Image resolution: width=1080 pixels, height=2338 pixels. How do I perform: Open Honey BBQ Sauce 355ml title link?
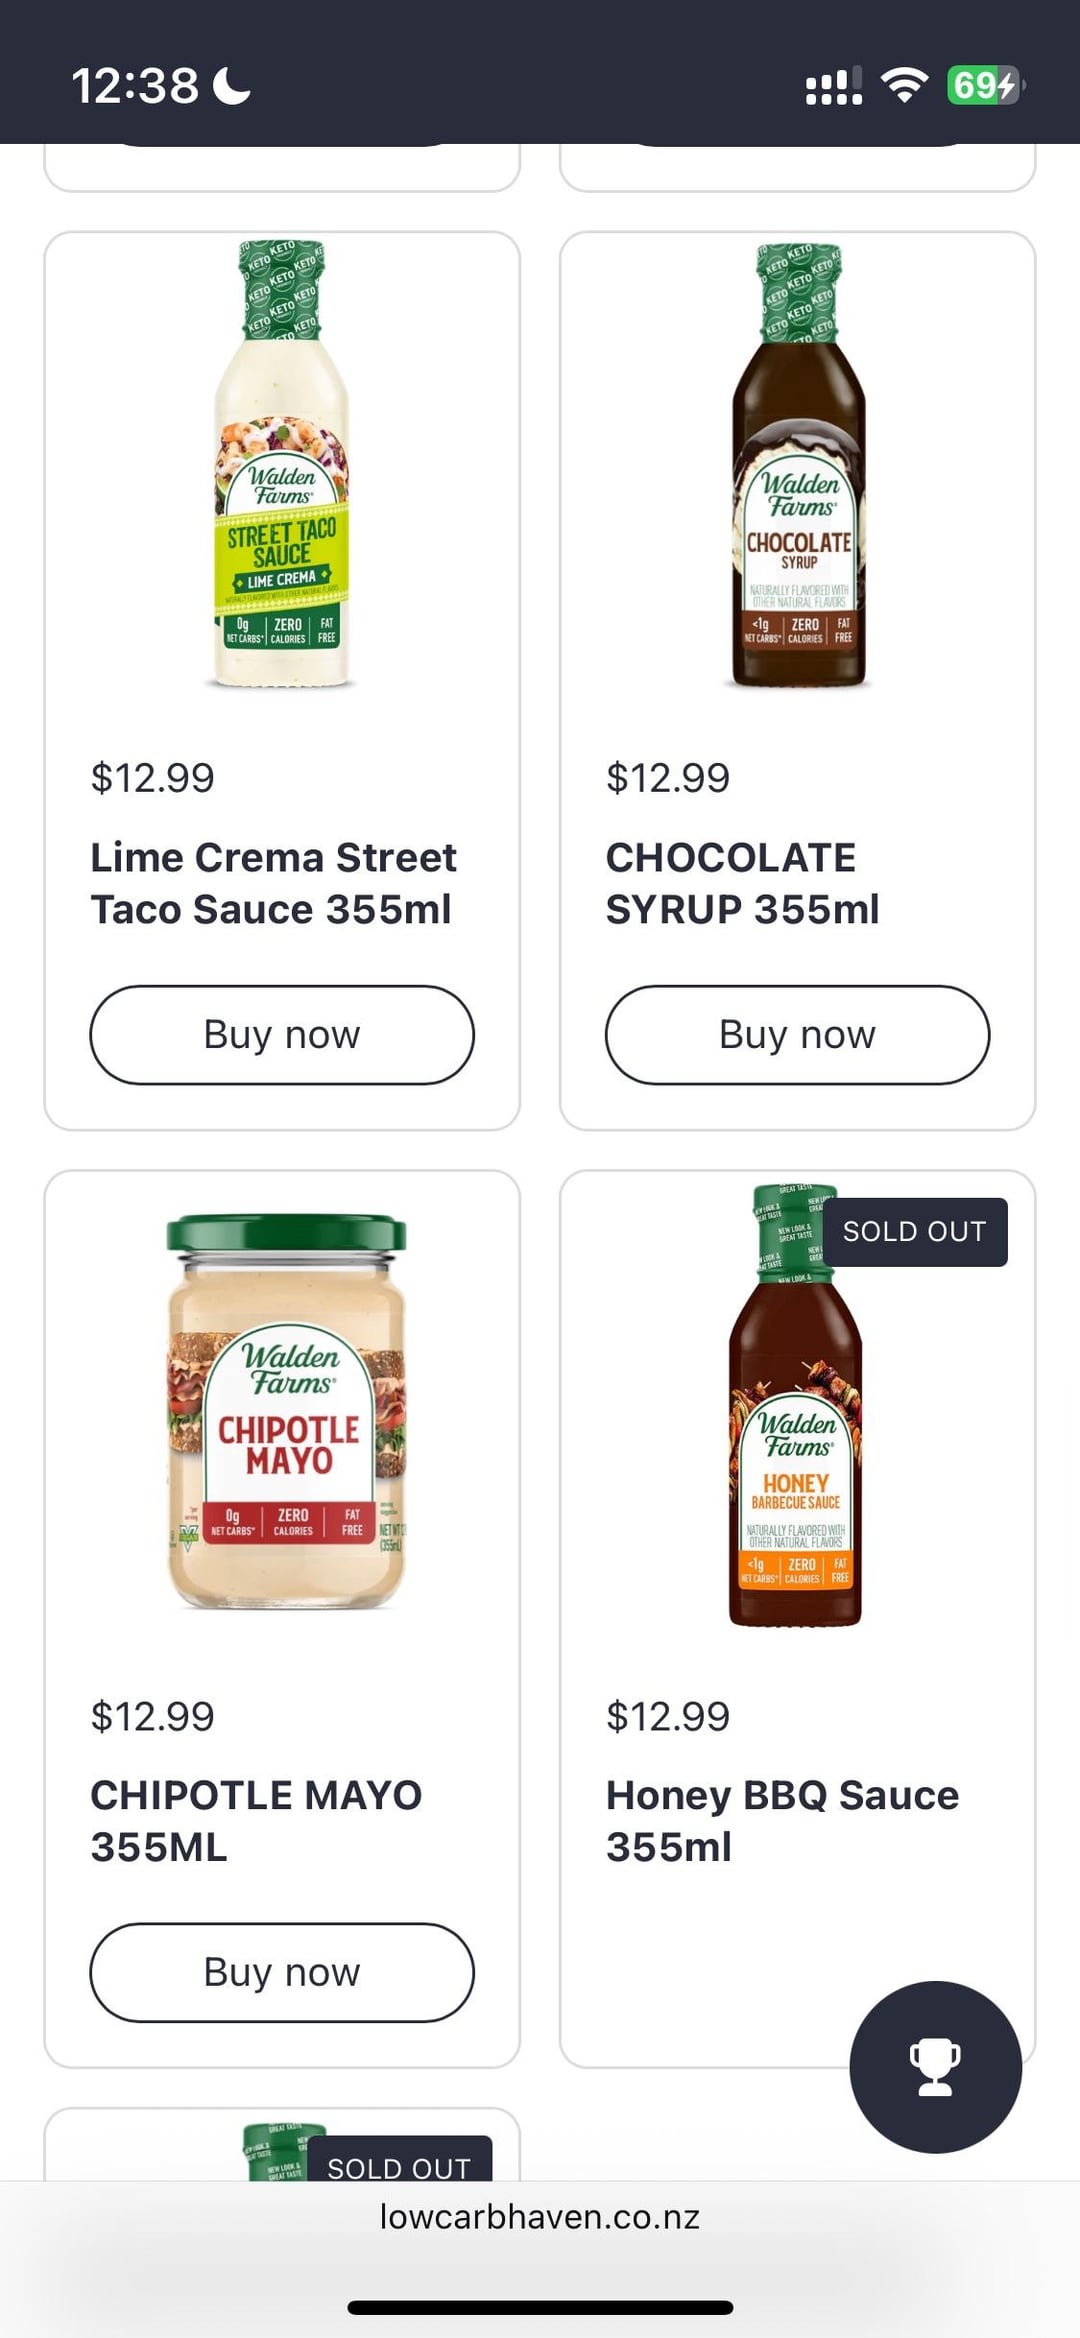click(782, 1821)
